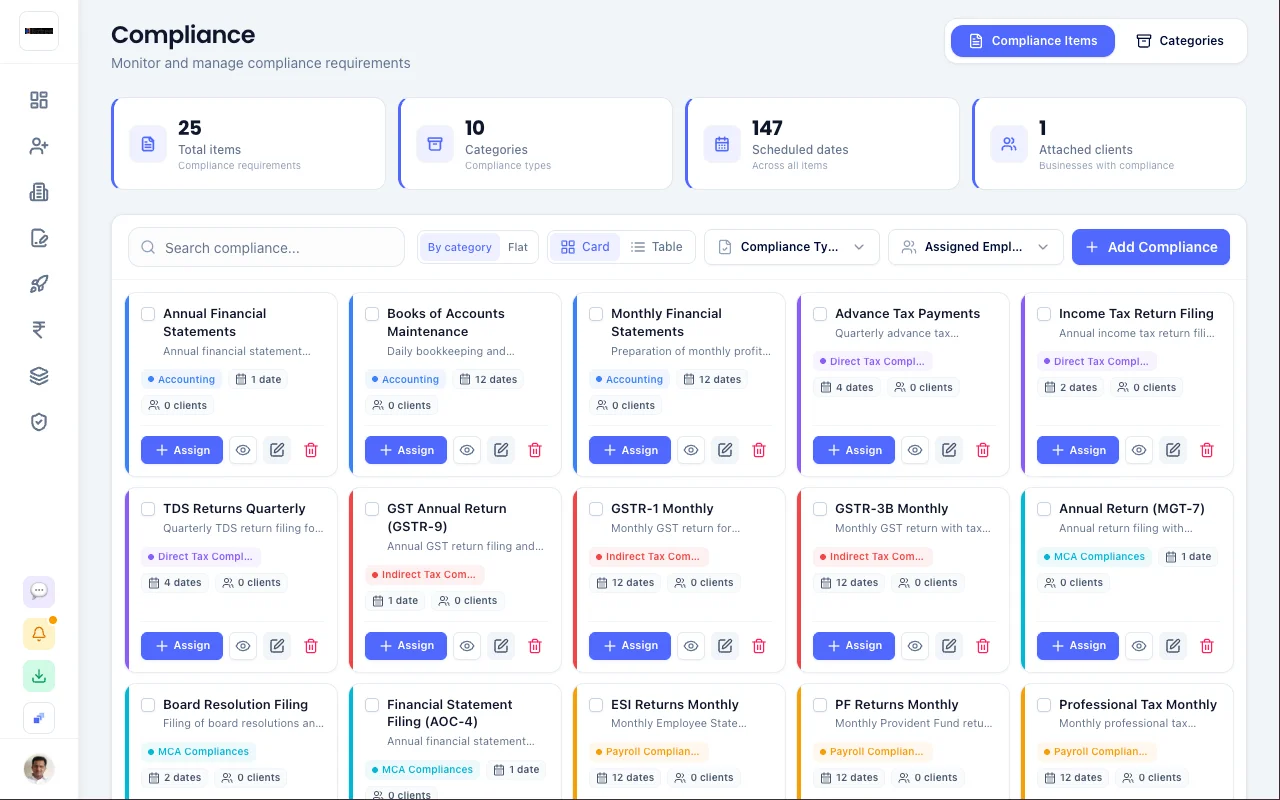Click the MCA Compliances tag on Annual Return (MGT-7)
Viewport: 1280px width, 800px height.
click(x=1093, y=557)
